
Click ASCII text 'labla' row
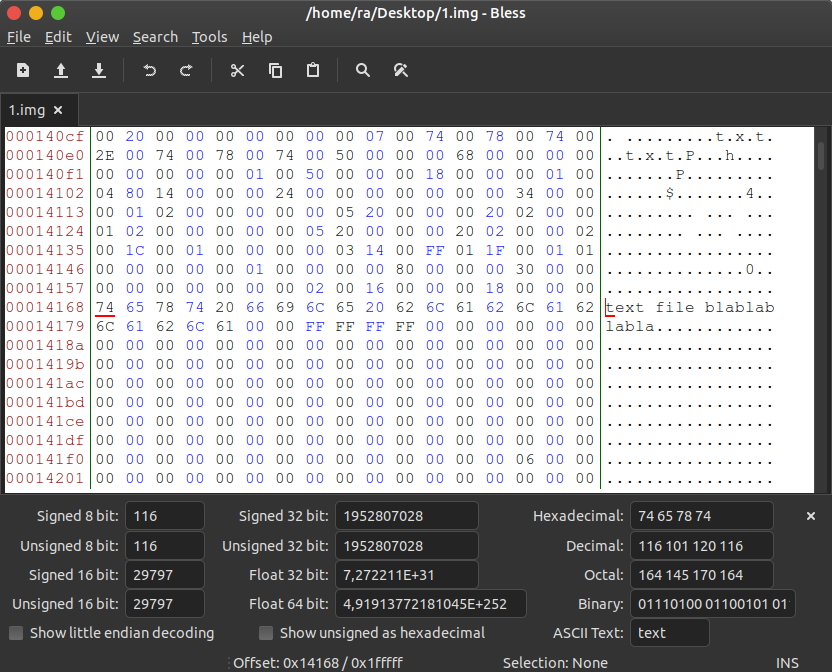630,326
